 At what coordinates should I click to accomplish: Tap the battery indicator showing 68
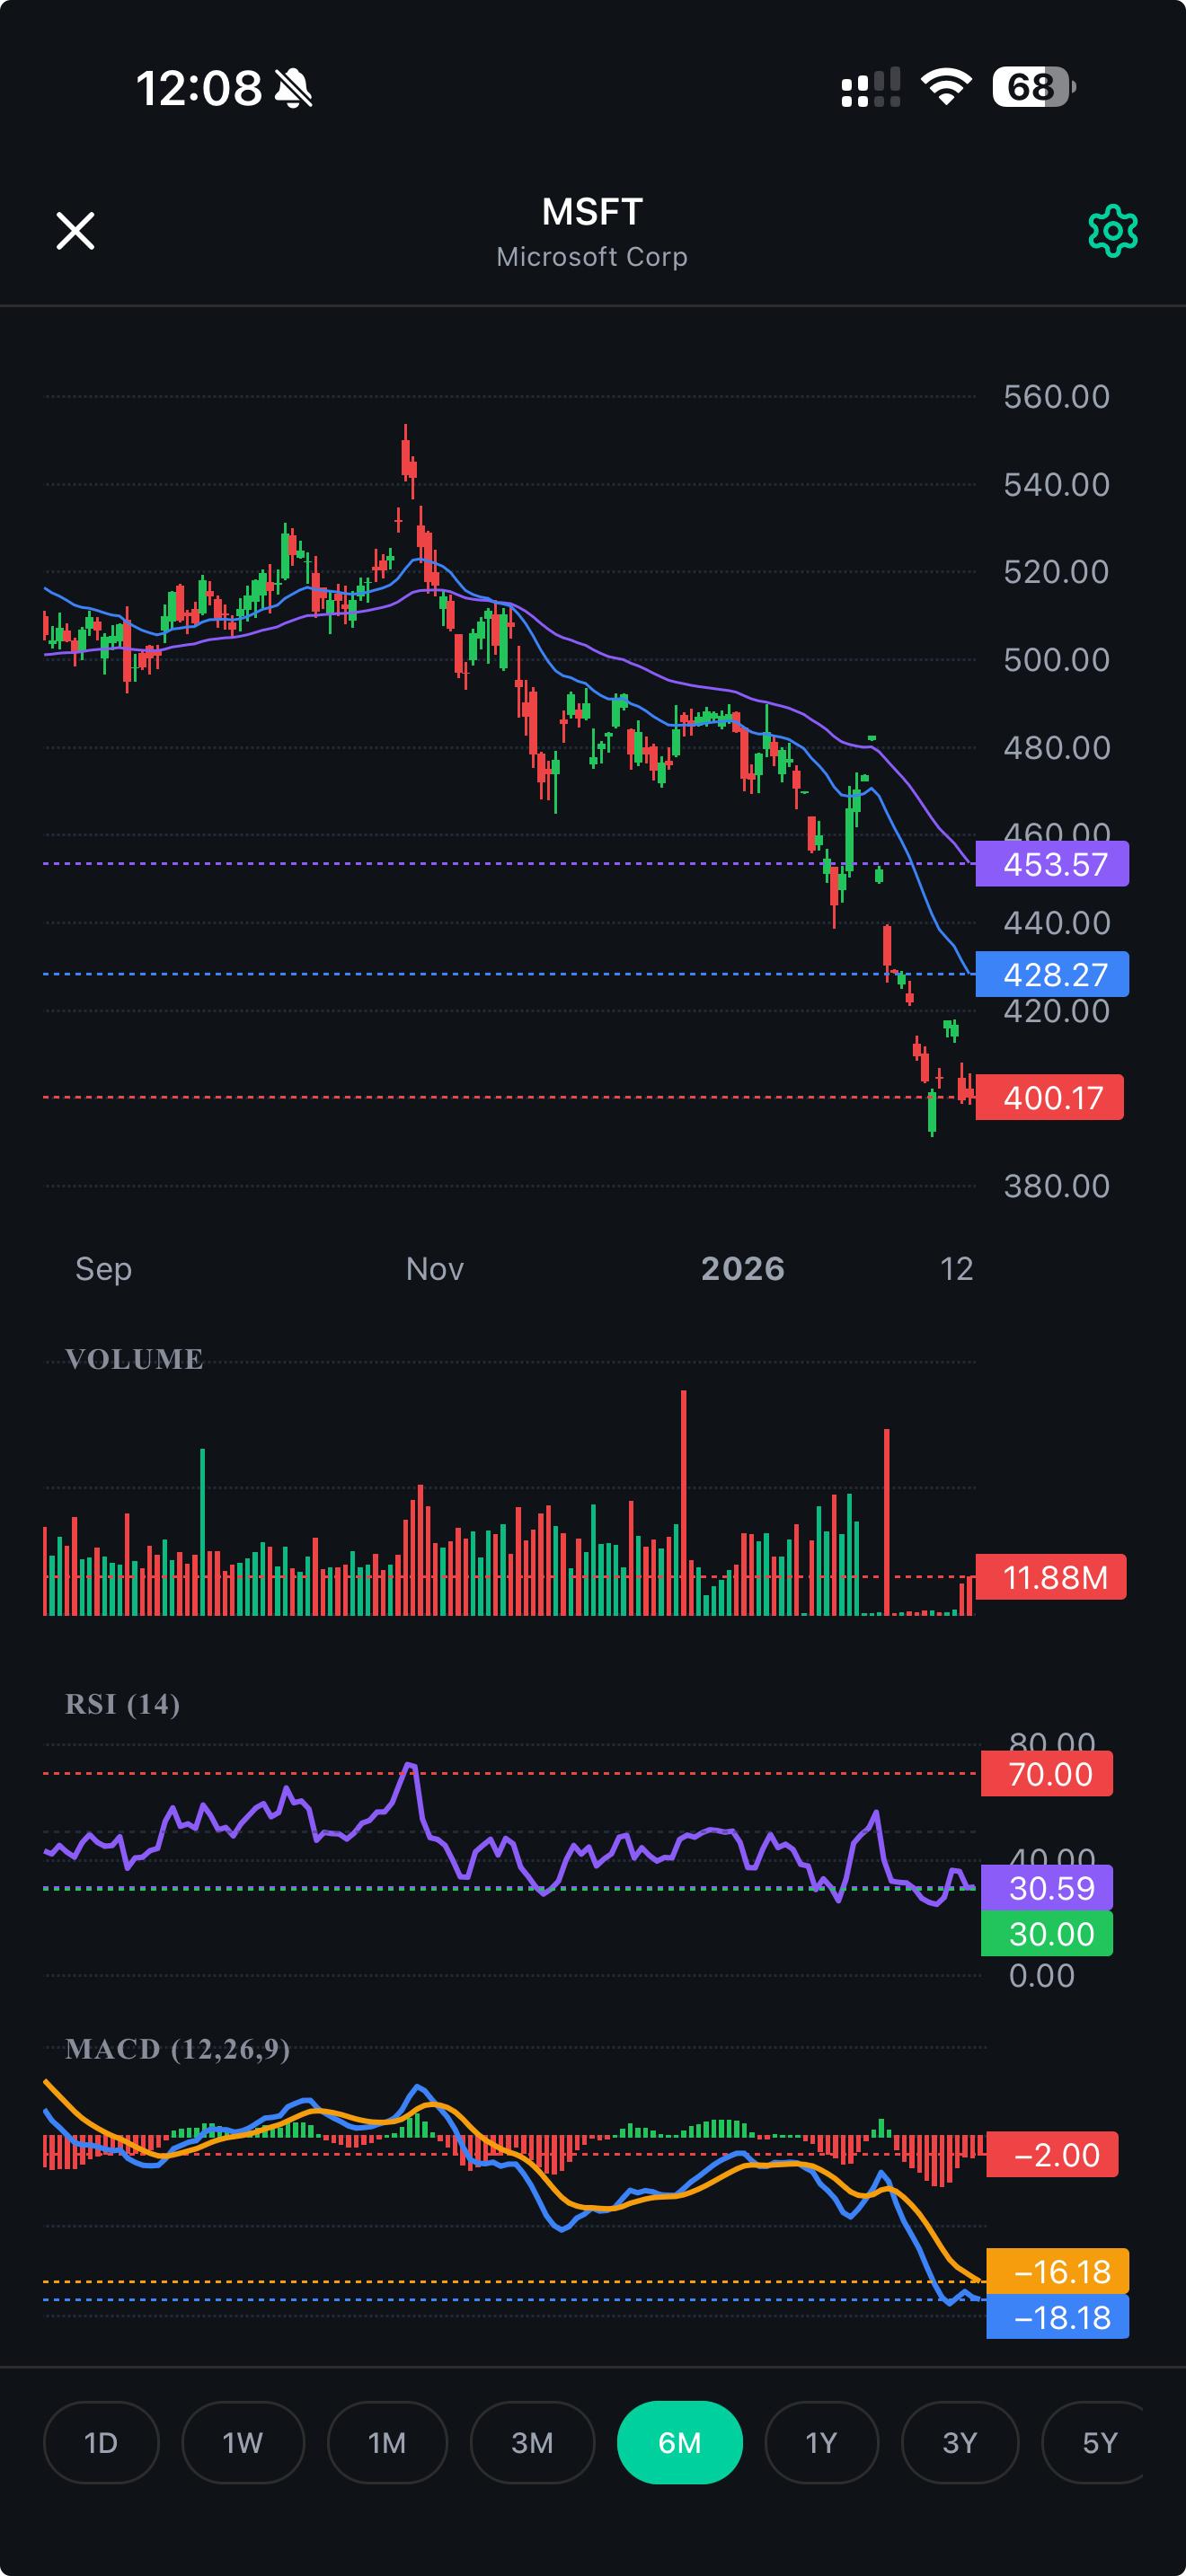[x=1034, y=87]
